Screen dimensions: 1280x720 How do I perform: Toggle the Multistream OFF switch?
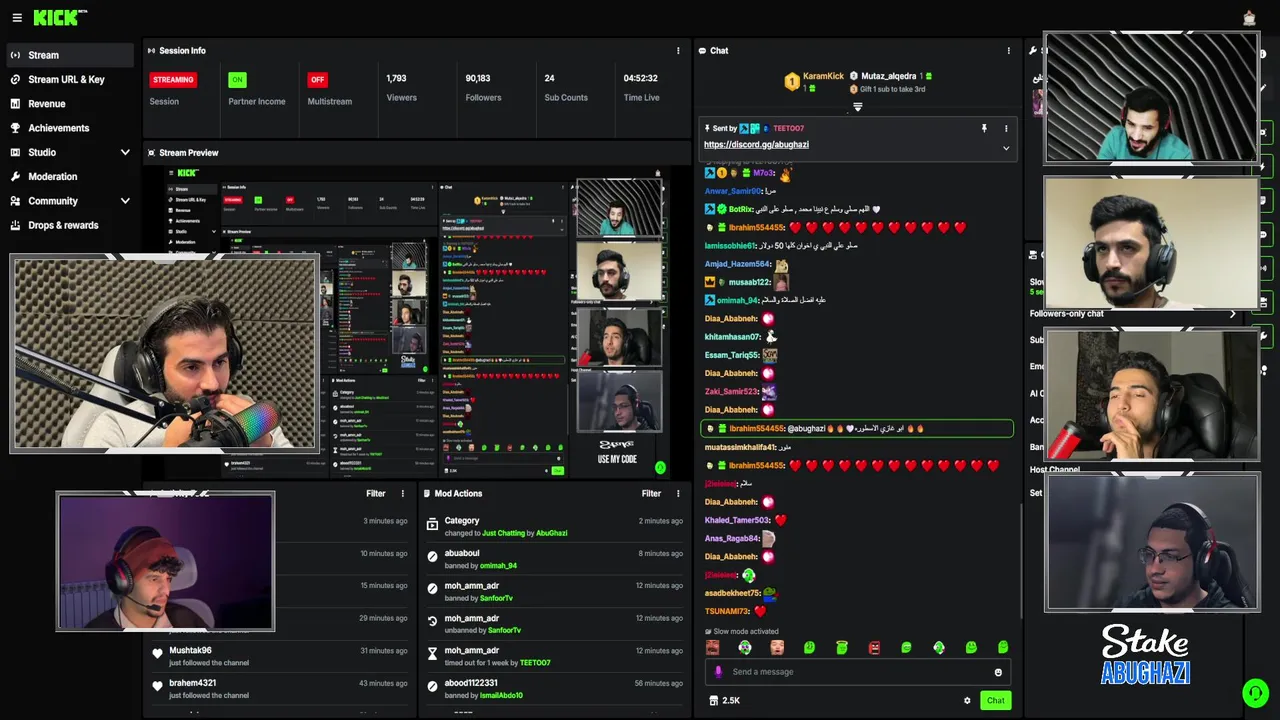(317, 80)
